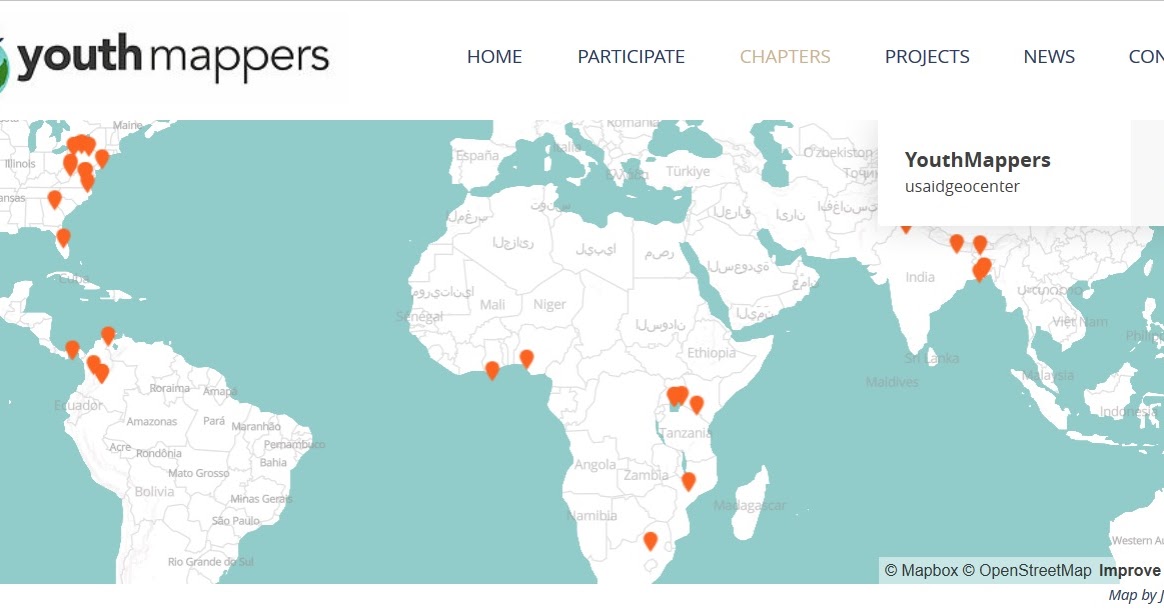
Task: Open the marker on Ghana's coast
Action: [x=491, y=370]
